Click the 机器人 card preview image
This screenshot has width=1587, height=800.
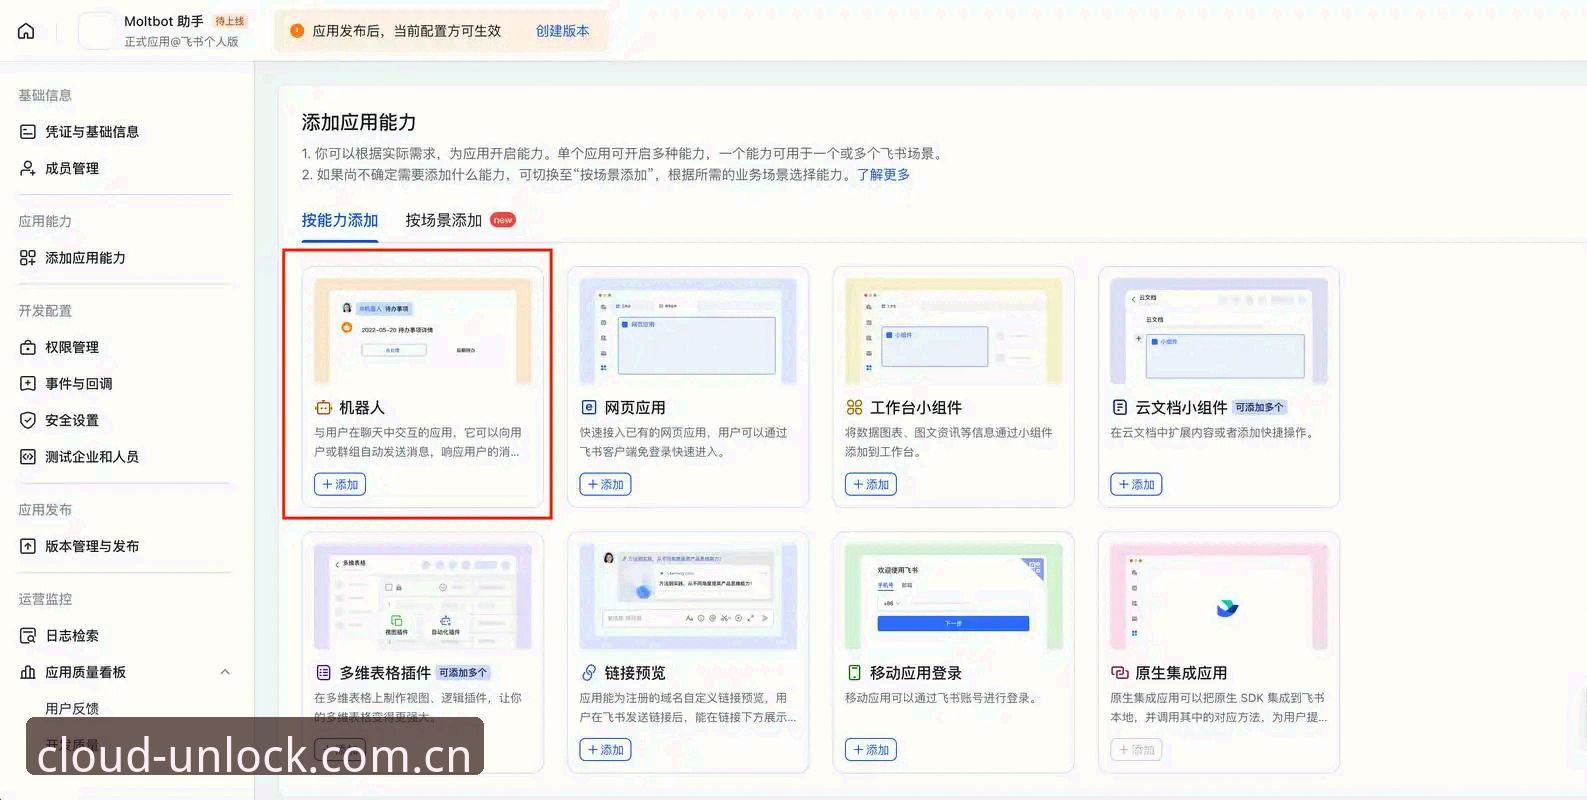click(423, 332)
